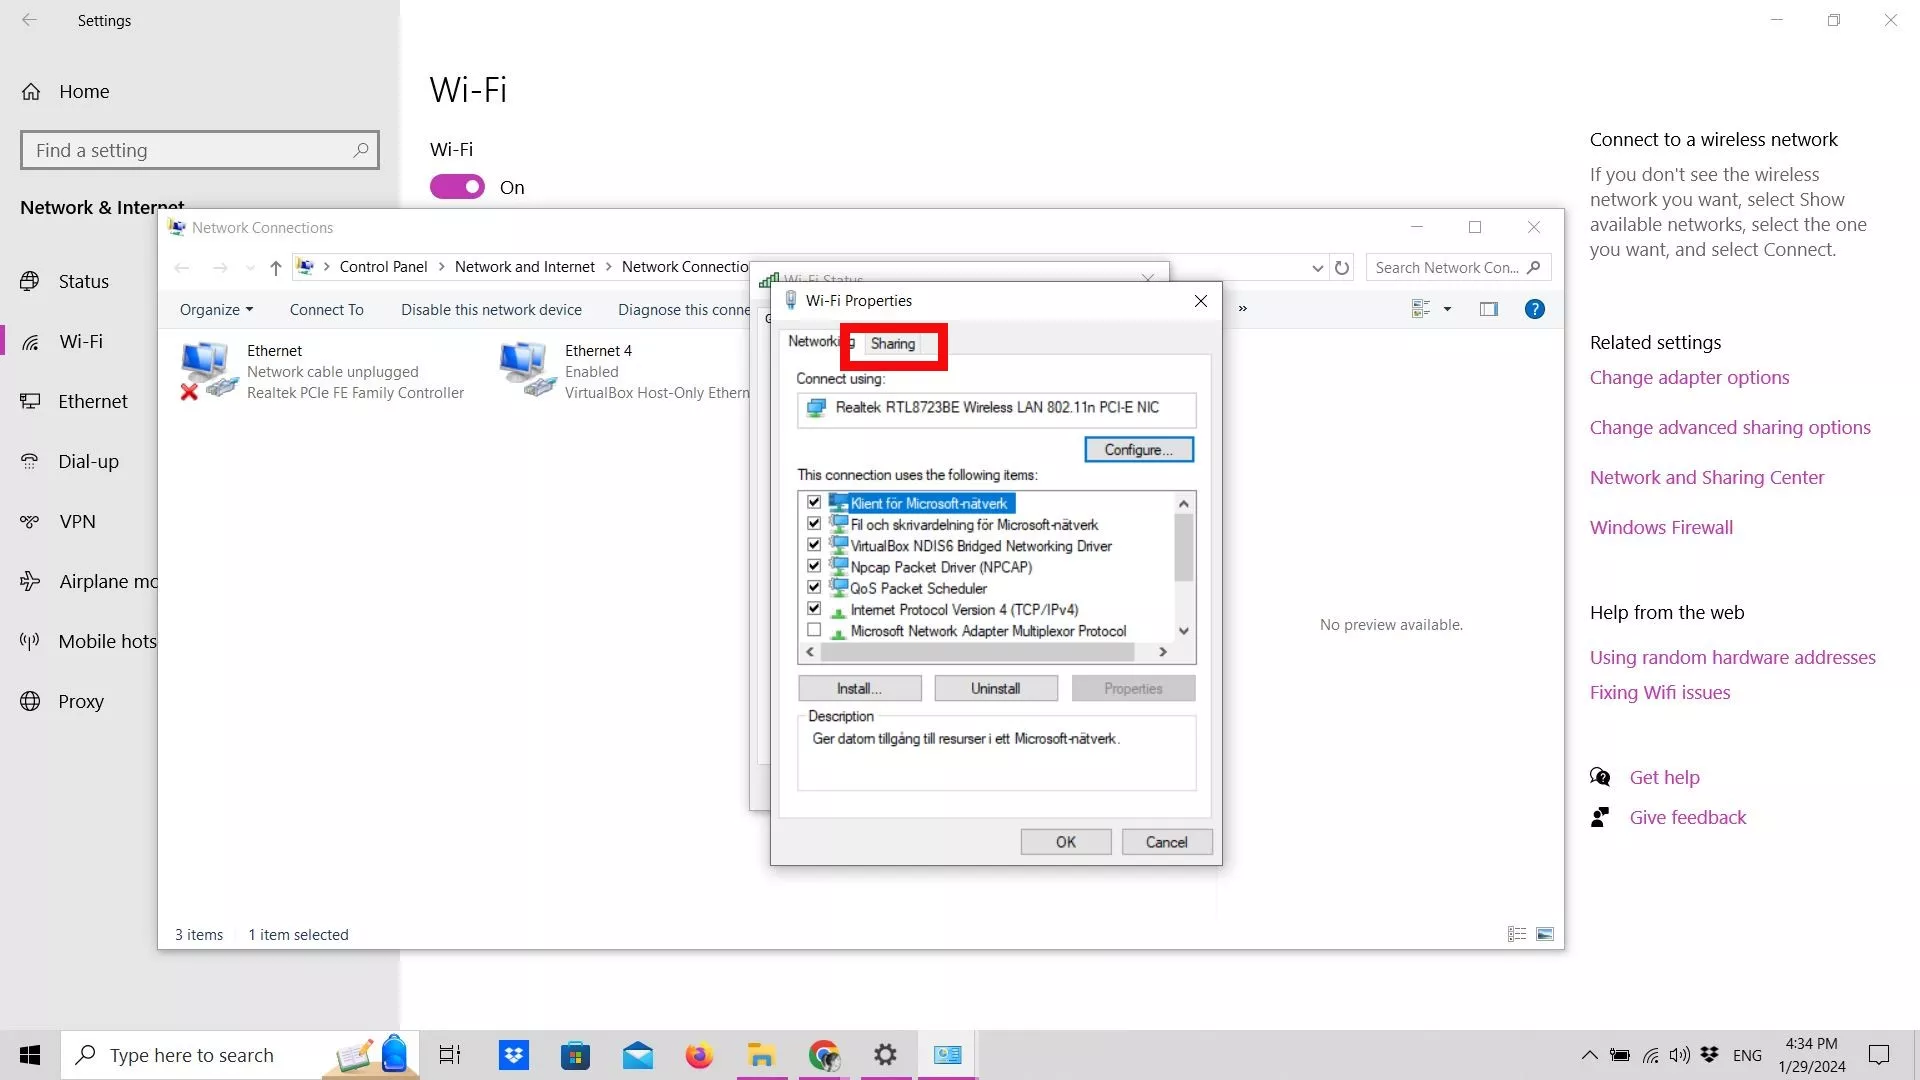Open Firefox from the taskbar
The height and width of the screenshot is (1080, 1920).
click(x=699, y=1055)
